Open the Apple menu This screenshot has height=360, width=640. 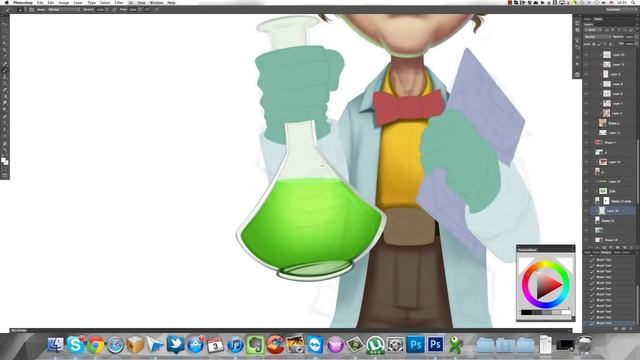[6, 2]
